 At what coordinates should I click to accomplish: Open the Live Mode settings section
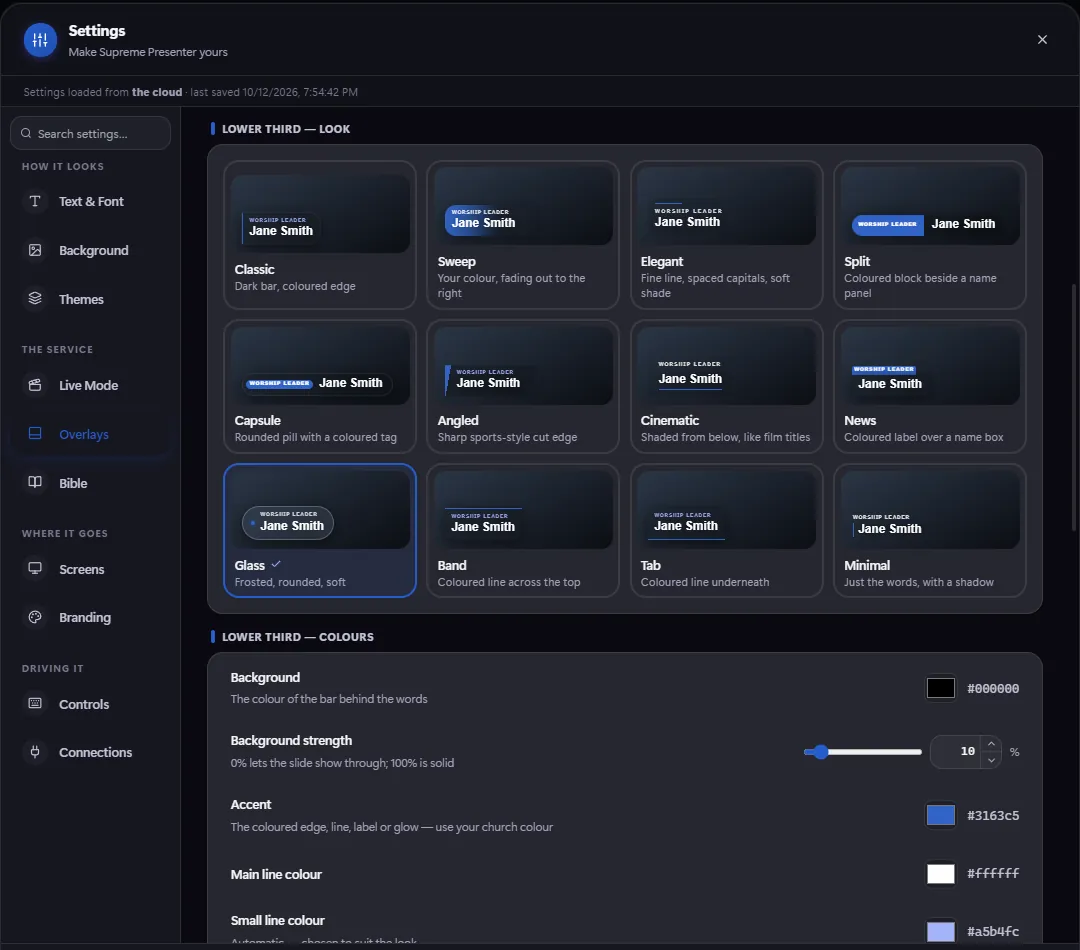pyautogui.click(x=90, y=385)
